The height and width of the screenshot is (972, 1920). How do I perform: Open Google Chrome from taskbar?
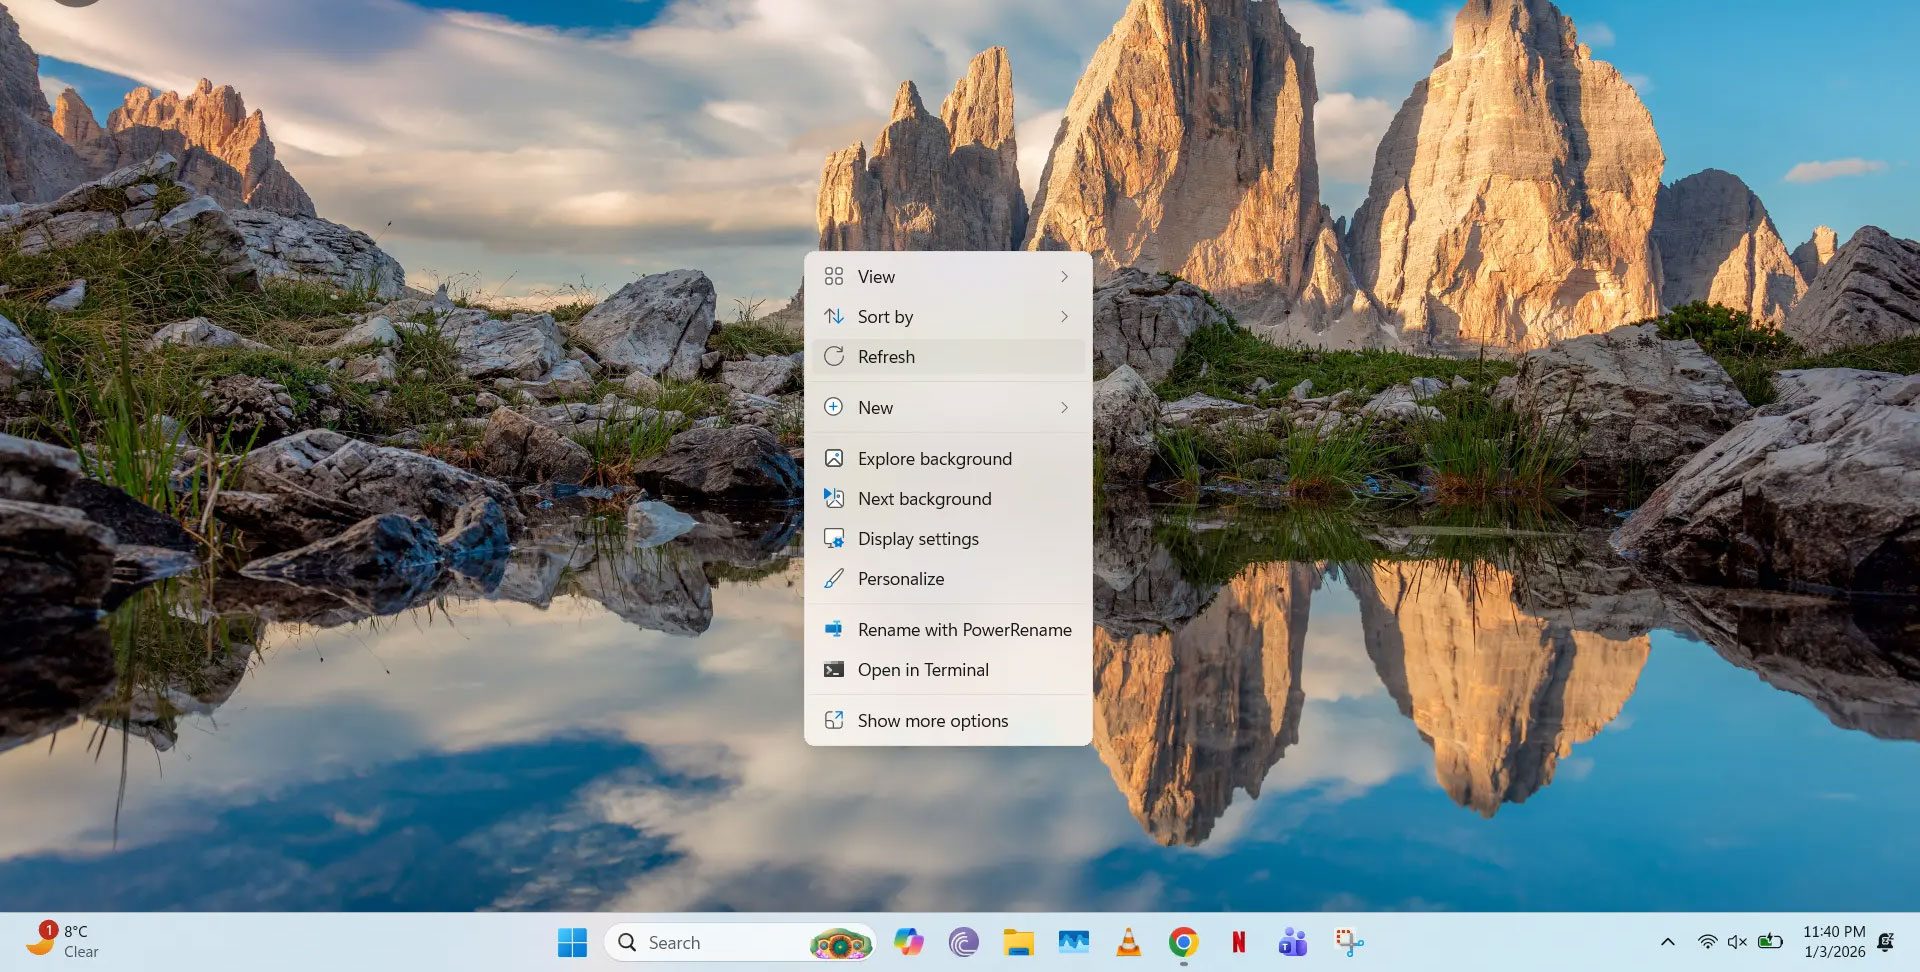coord(1183,942)
